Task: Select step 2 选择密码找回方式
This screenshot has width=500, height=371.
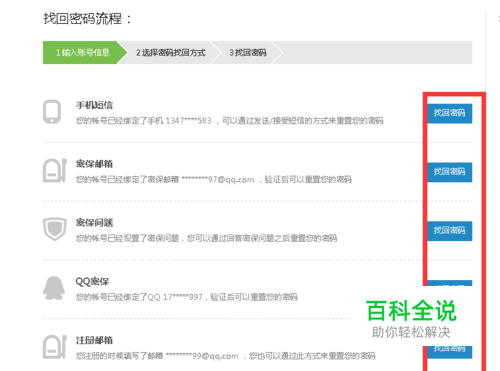Action: [171, 52]
